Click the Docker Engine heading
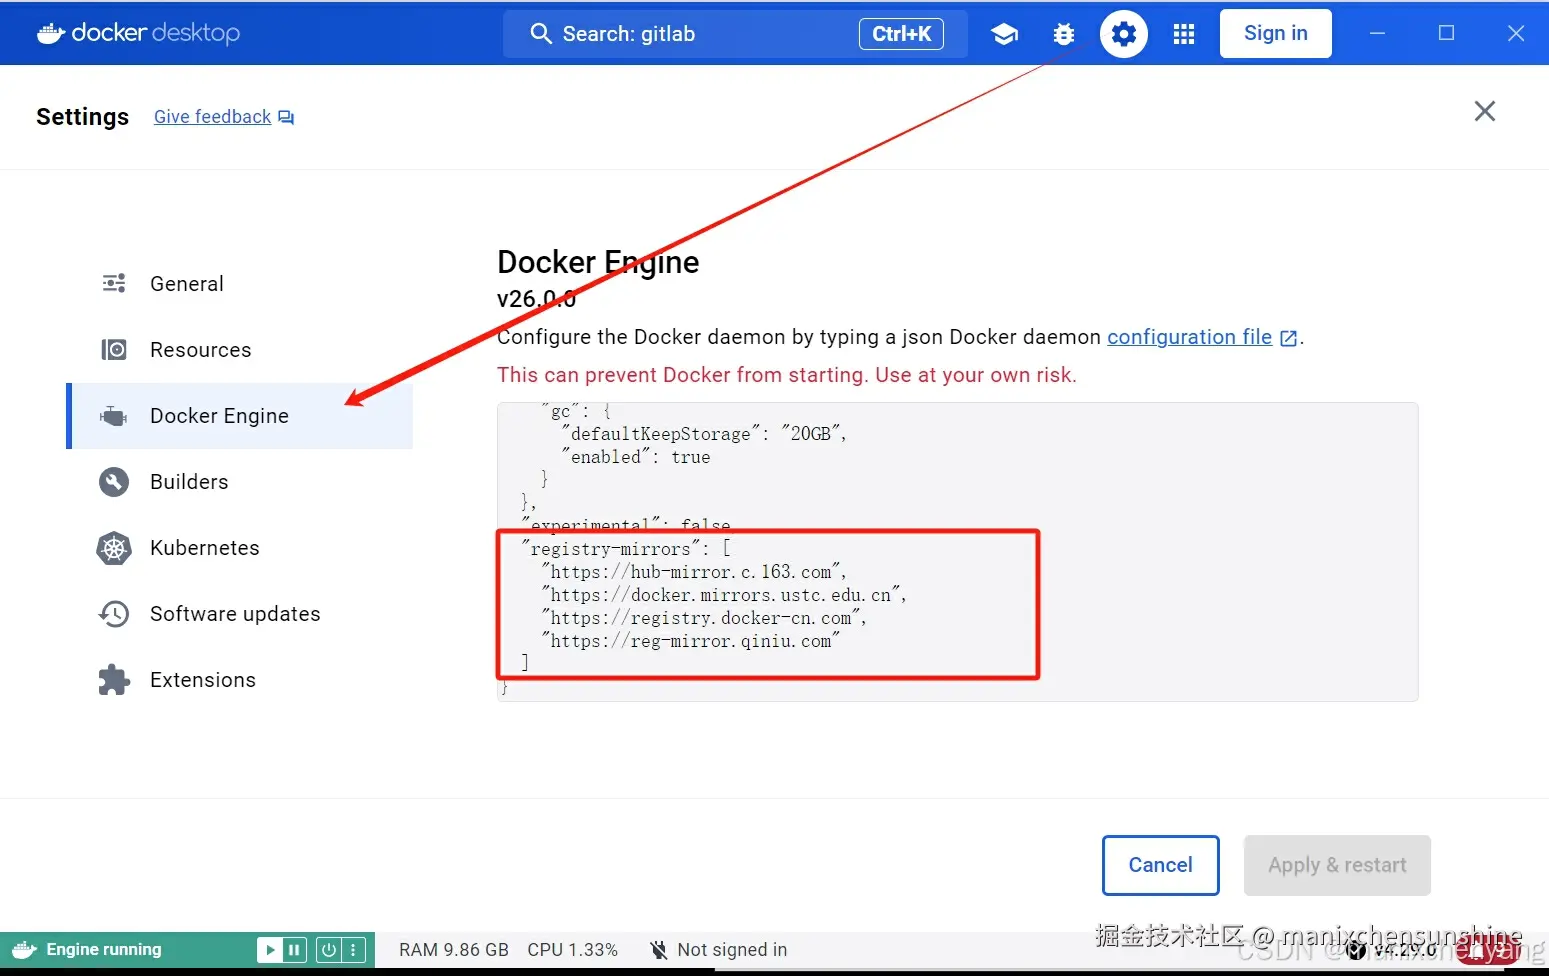This screenshot has width=1549, height=976. 598,262
